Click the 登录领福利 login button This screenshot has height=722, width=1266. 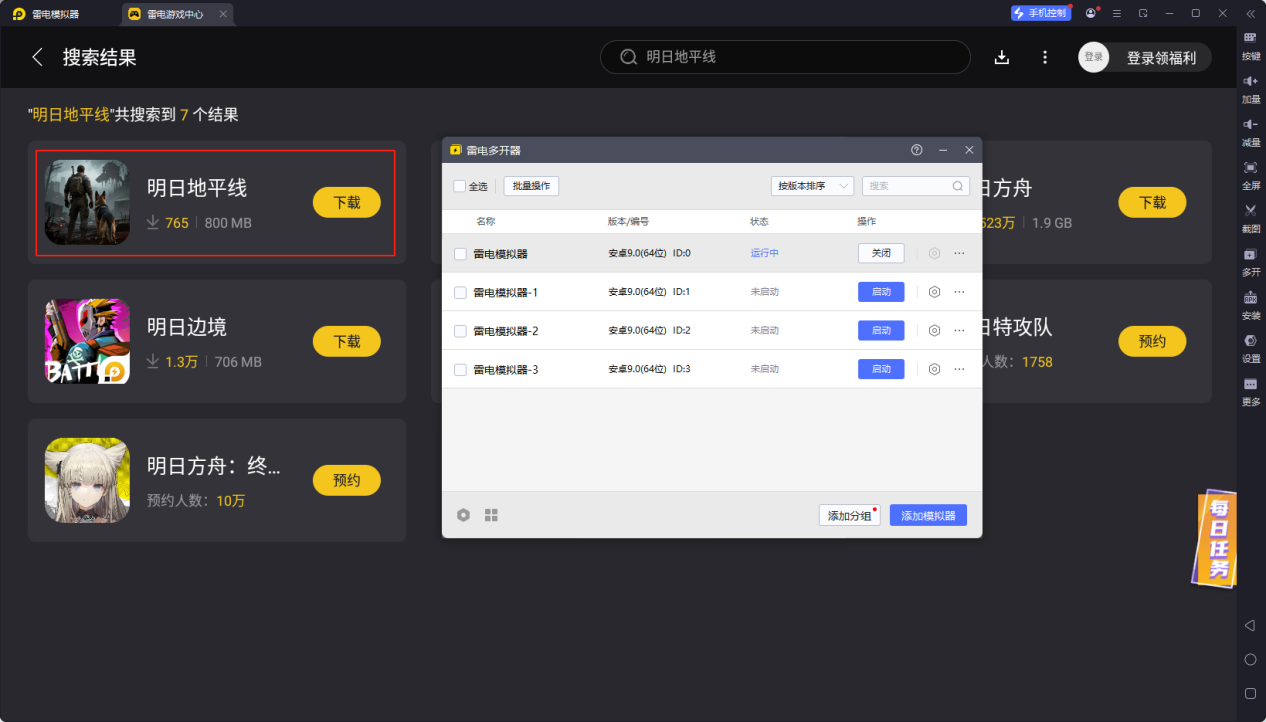(x=1145, y=57)
